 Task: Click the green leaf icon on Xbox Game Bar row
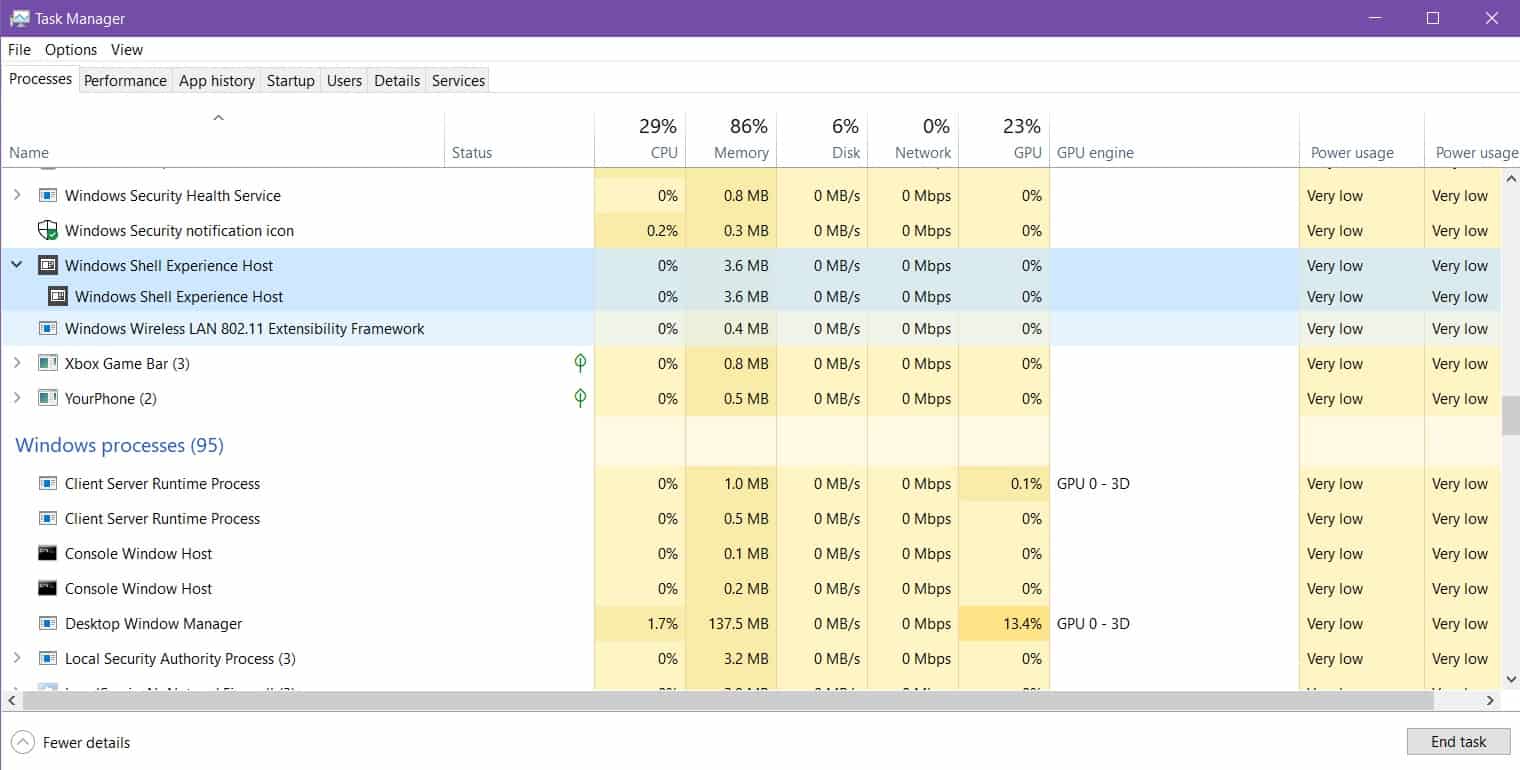[x=580, y=363]
